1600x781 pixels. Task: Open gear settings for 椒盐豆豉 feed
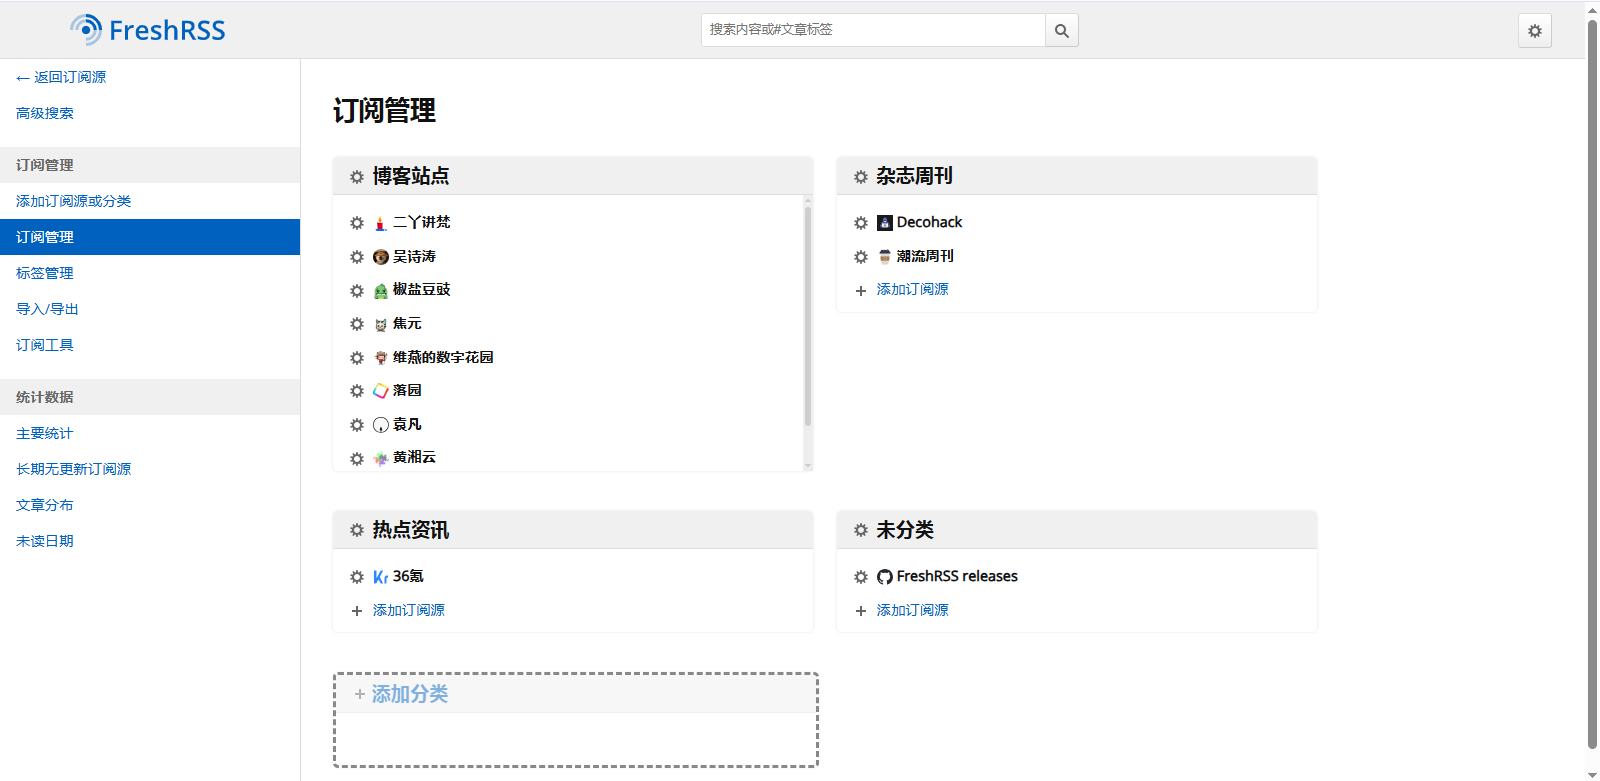pos(357,291)
